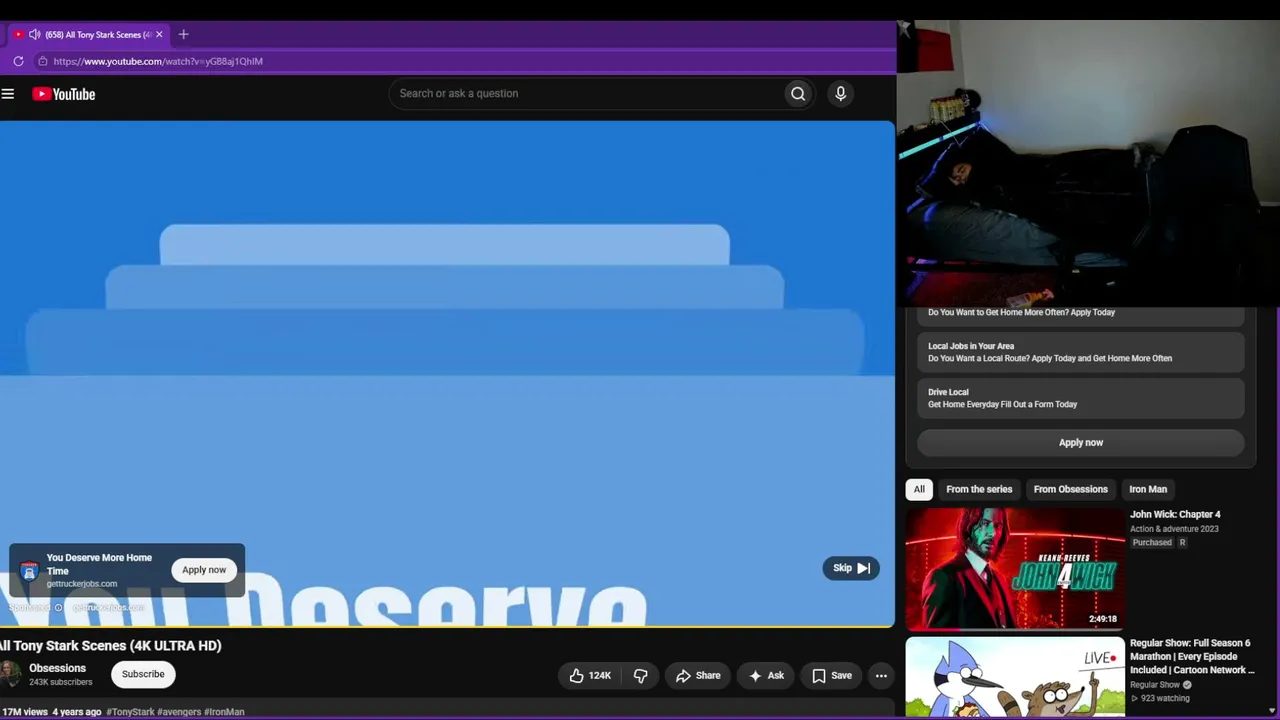Screen dimensions: 1280x720
Task: Reload the page in the browser
Action: coord(18,61)
